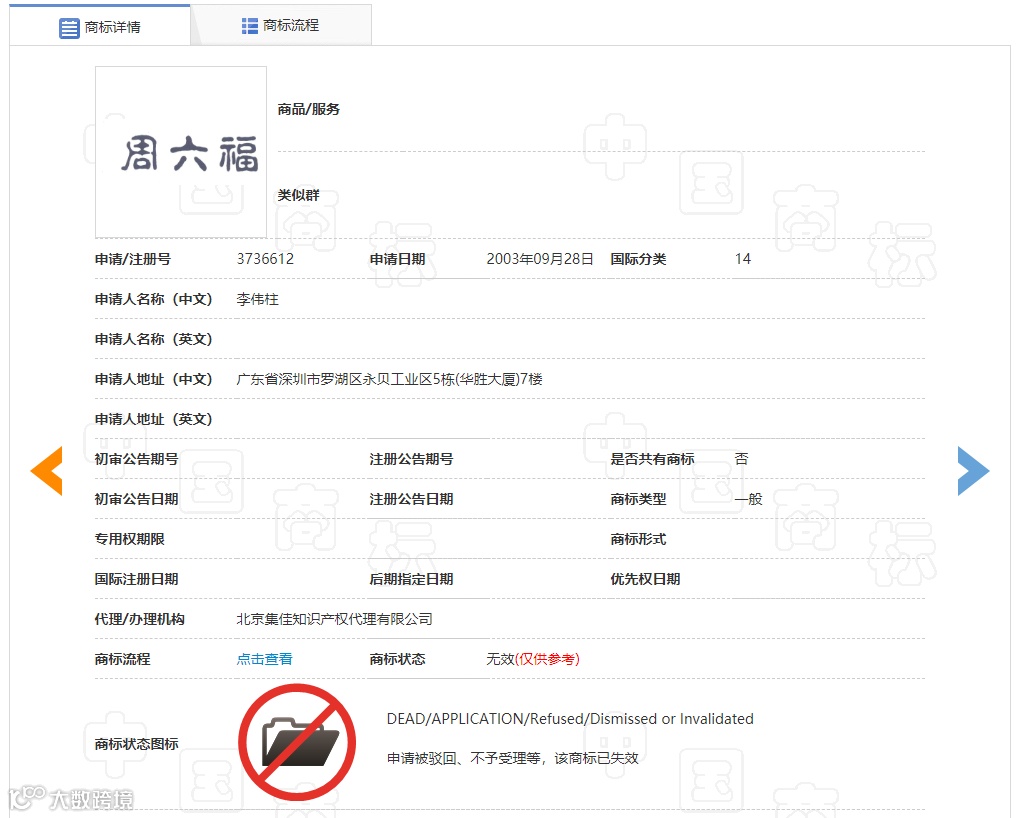This screenshot has height=818, width=1021.
Task: Click the 初审公告期号 label
Action: tap(136, 459)
